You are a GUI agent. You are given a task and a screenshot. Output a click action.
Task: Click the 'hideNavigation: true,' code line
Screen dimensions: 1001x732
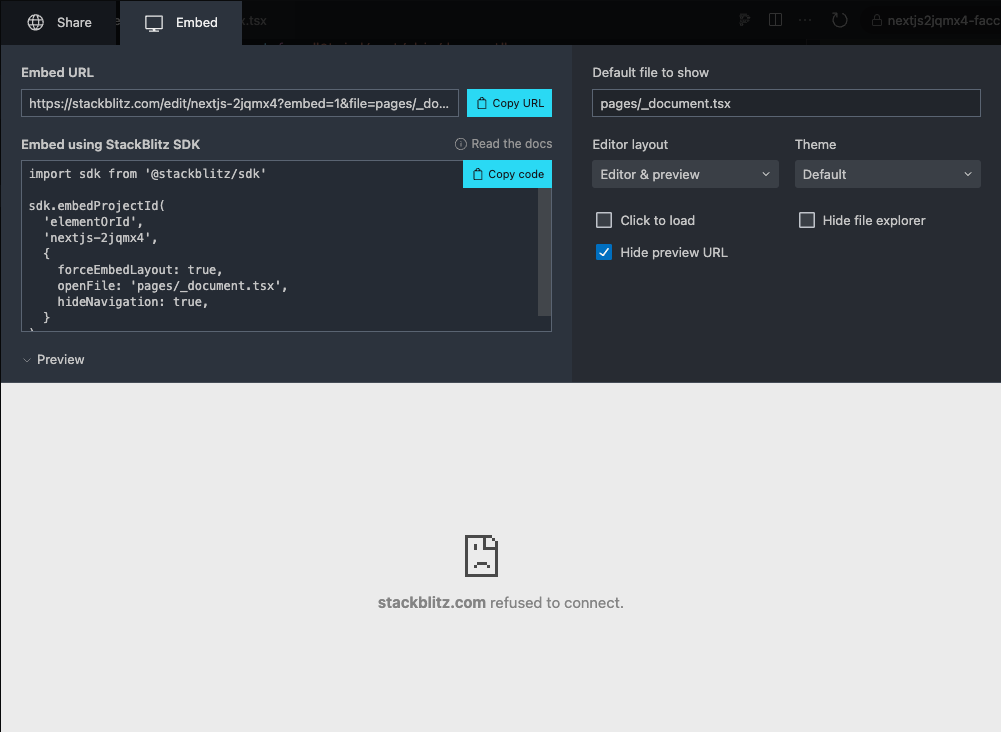pos(133,302)
